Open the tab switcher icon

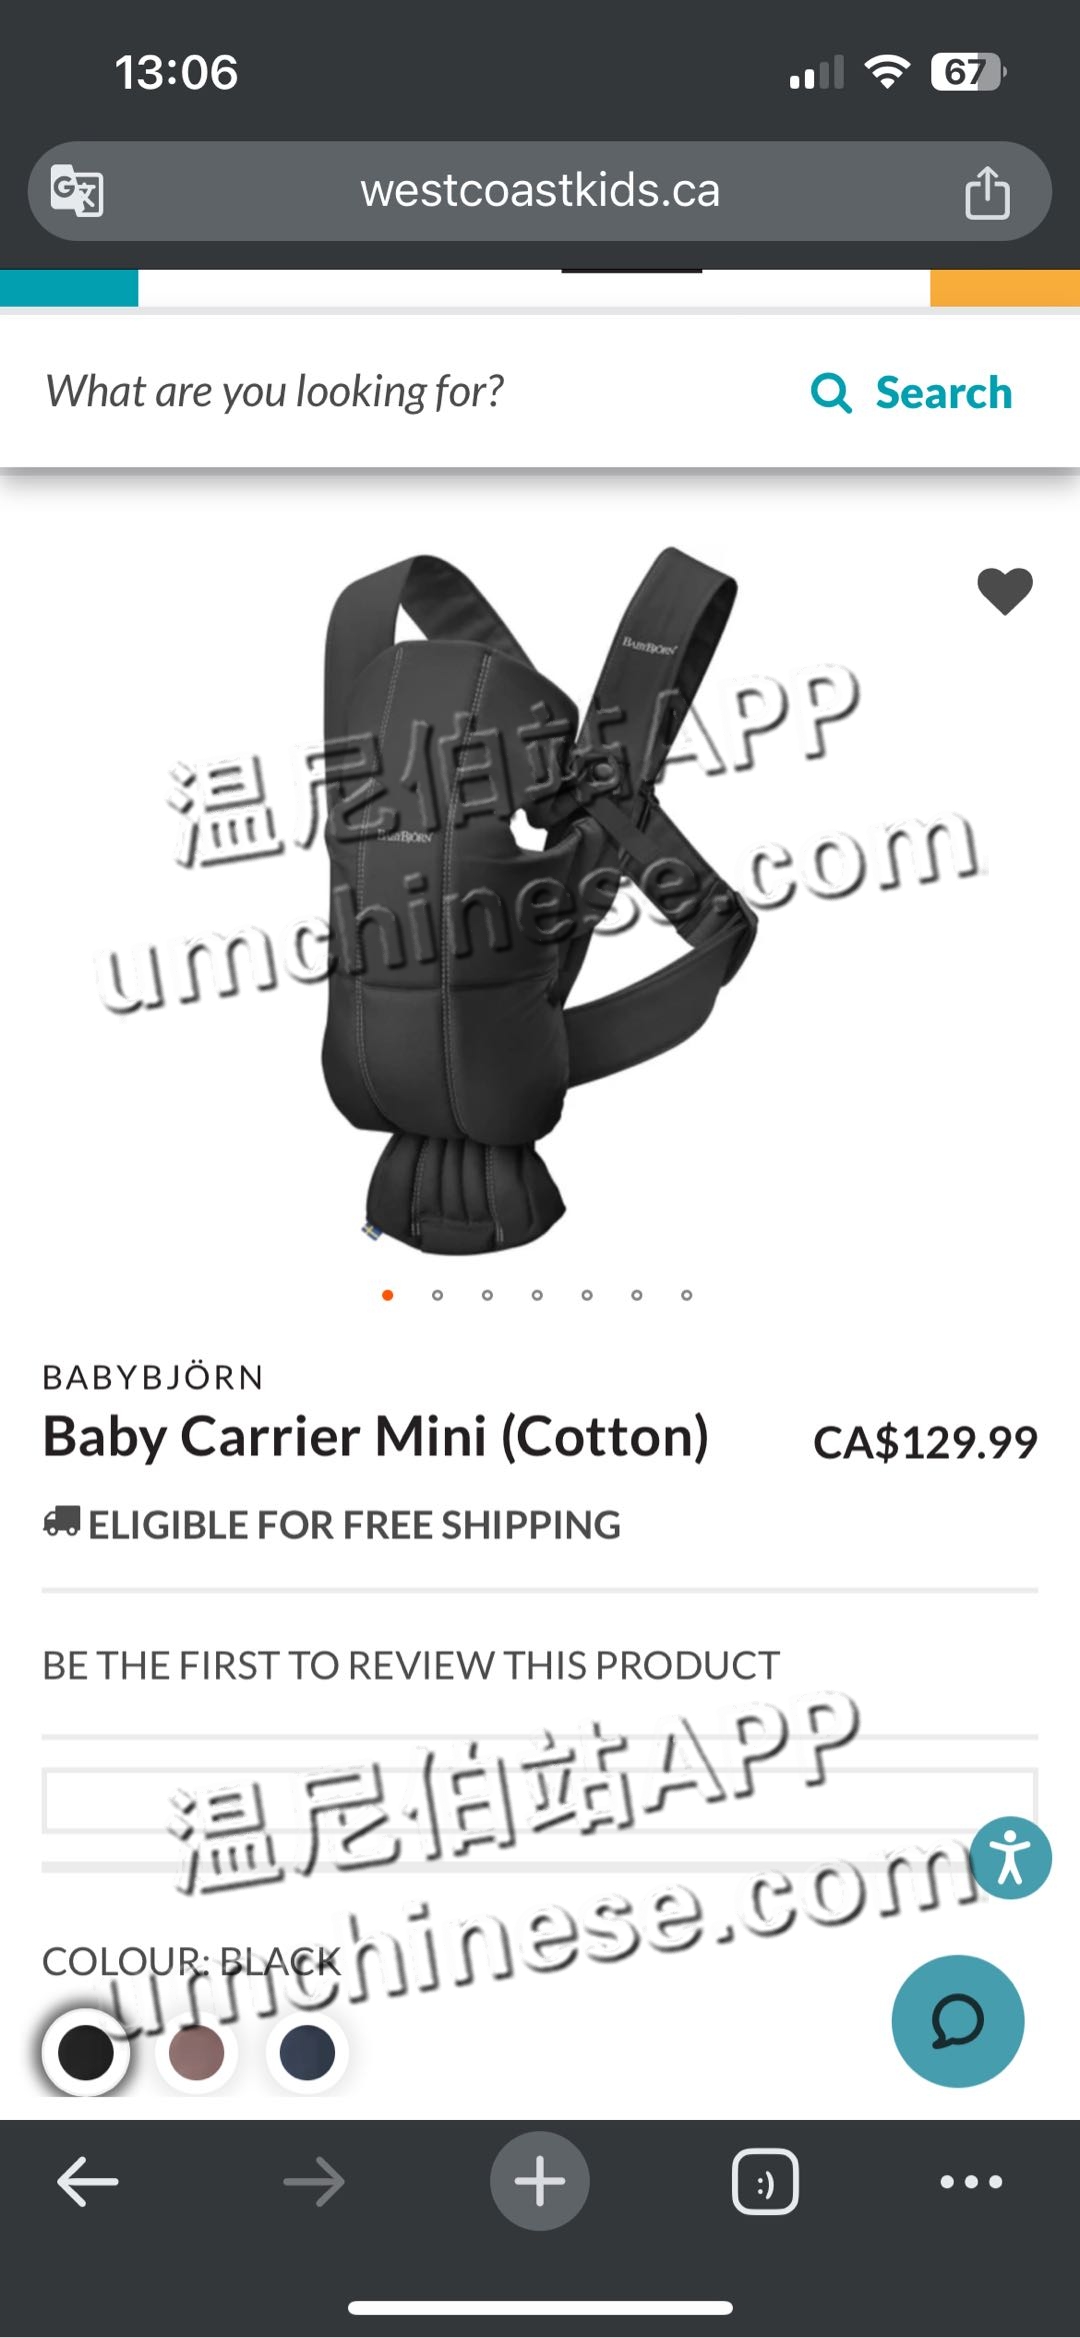pyautogui.click(x=765, y=2181)
